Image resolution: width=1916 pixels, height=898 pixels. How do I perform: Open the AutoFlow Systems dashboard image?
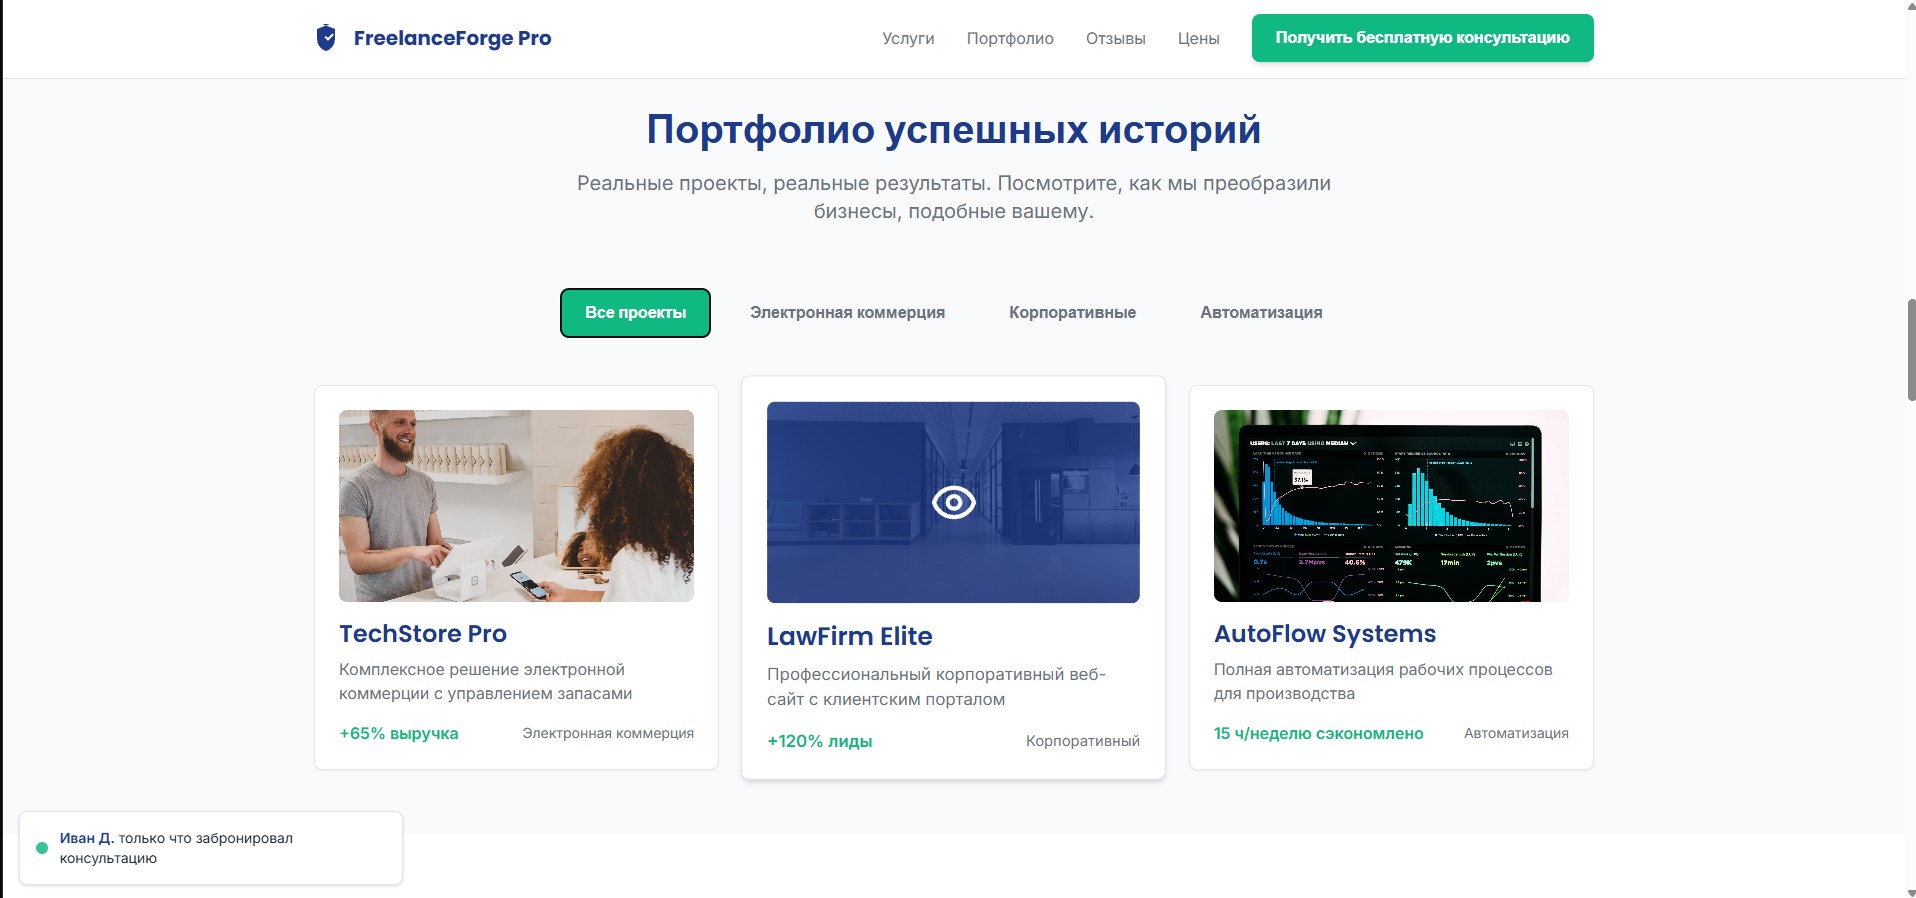1391,506
